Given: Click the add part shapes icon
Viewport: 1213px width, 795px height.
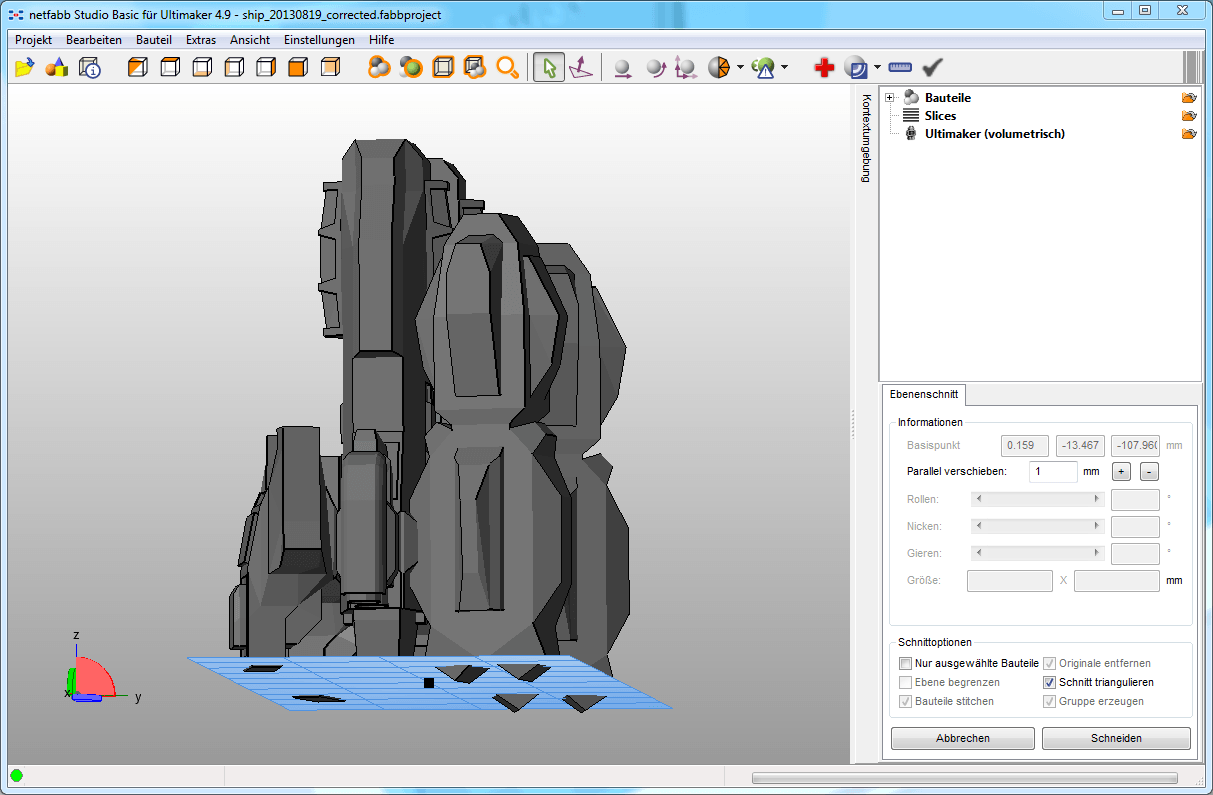Looking at the screenshot, I should (x=57, y=68).
